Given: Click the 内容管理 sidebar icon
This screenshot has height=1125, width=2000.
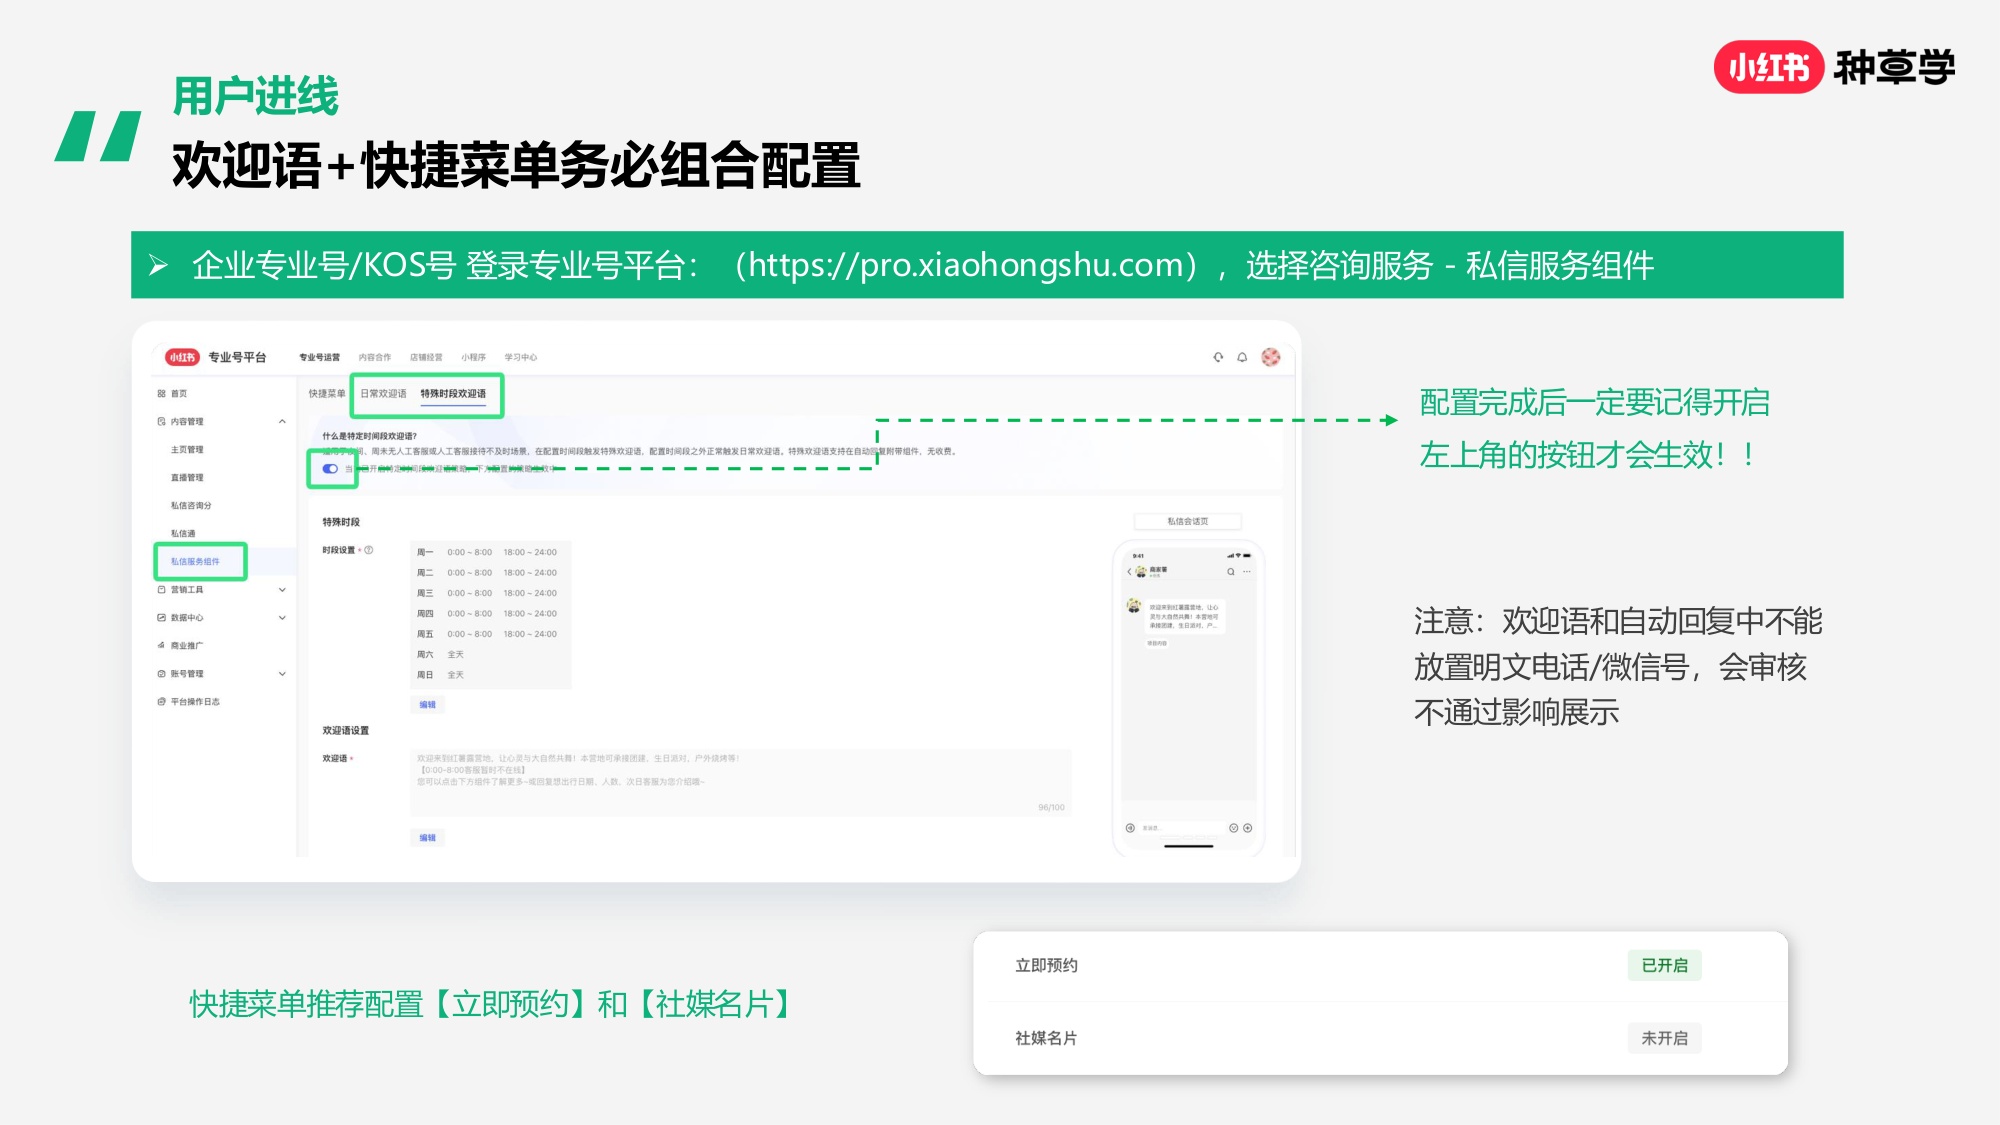Looking at the screenshot, I should click(162, 422).
